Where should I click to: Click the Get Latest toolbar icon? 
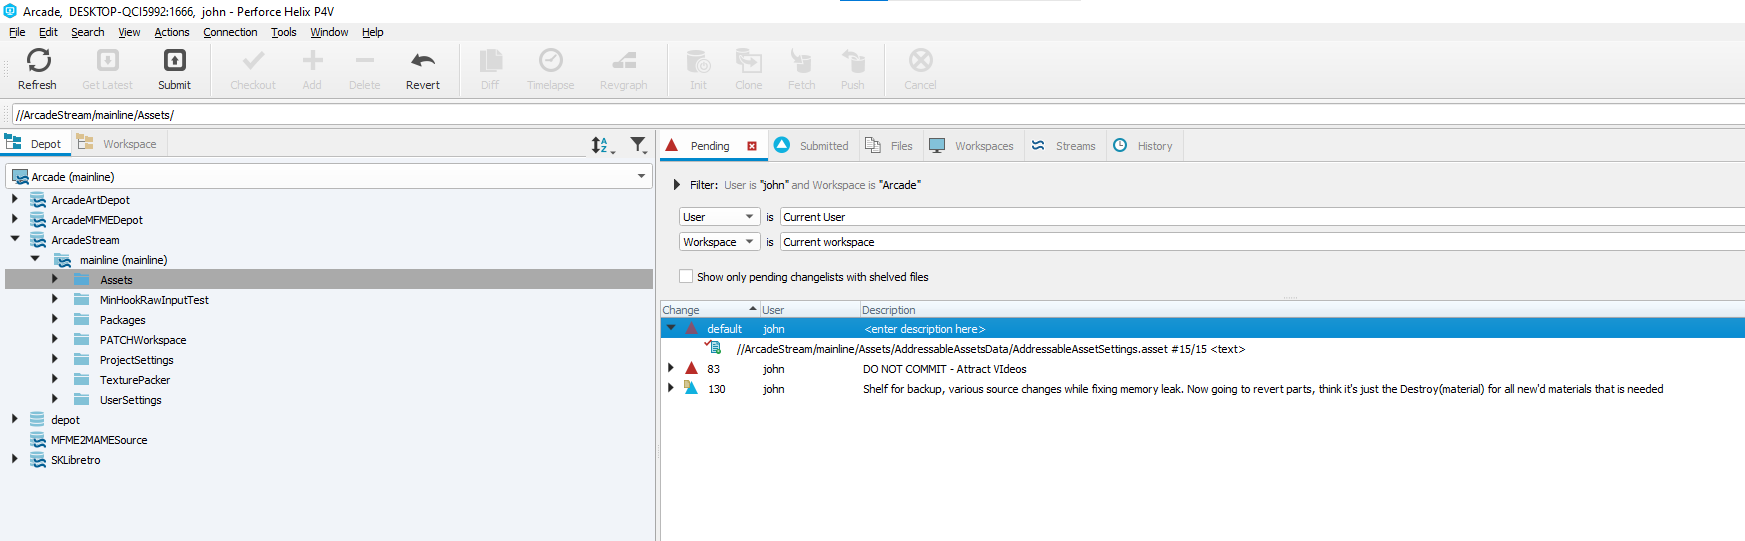click(107, 62)
